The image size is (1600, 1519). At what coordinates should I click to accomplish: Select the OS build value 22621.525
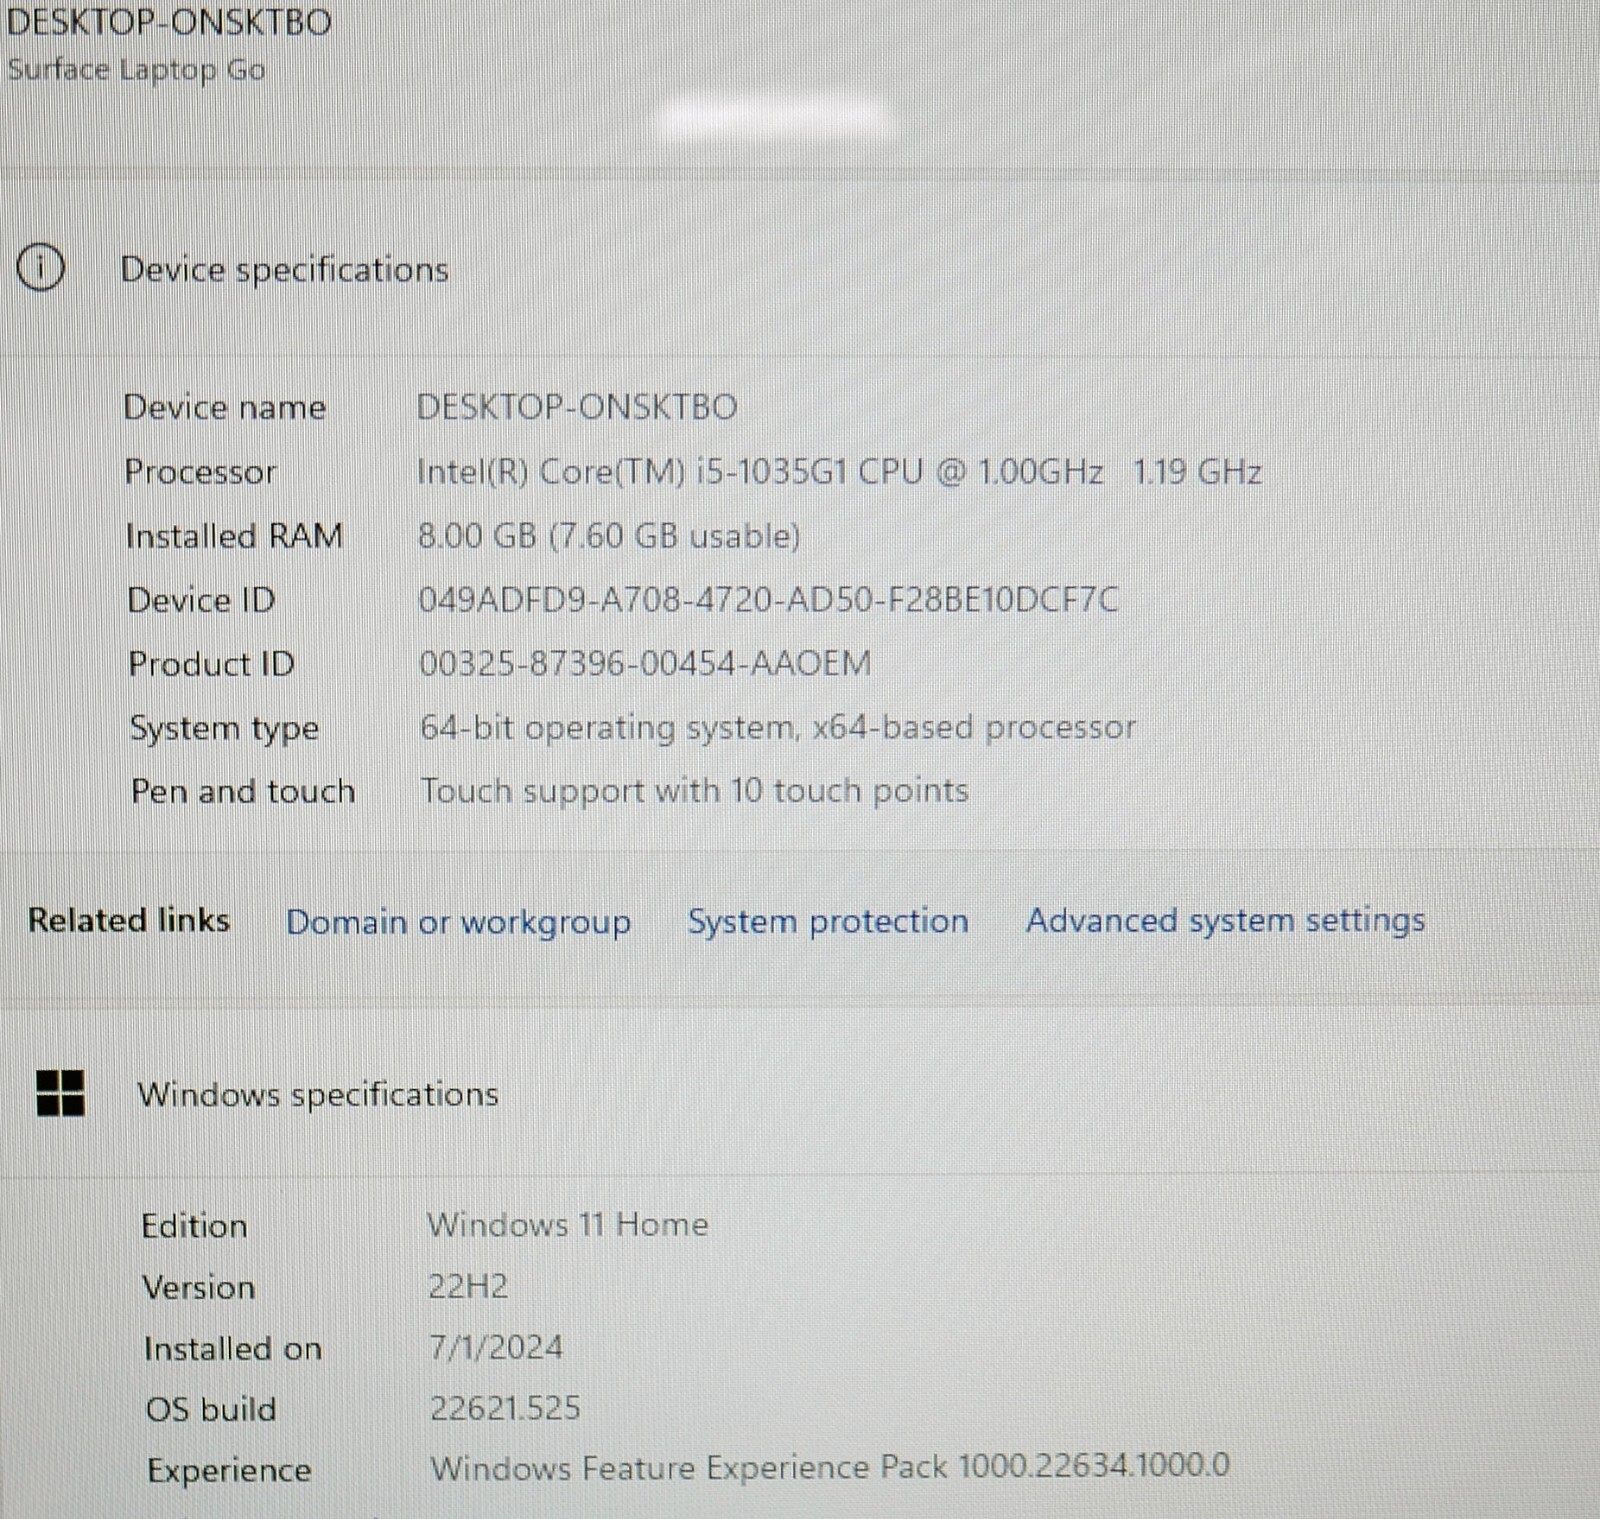pyautogui.click(x=505, y=1408)
